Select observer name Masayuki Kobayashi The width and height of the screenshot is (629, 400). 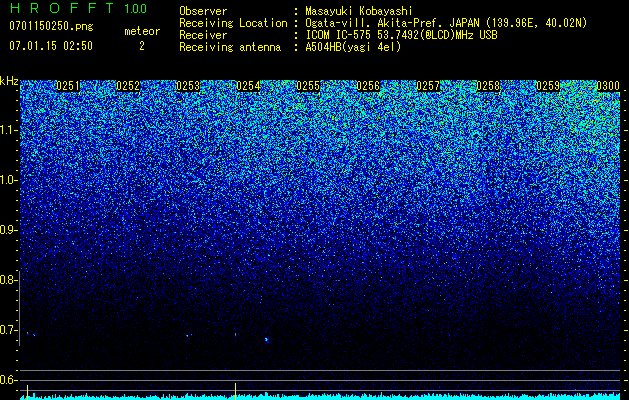[359, 11]
